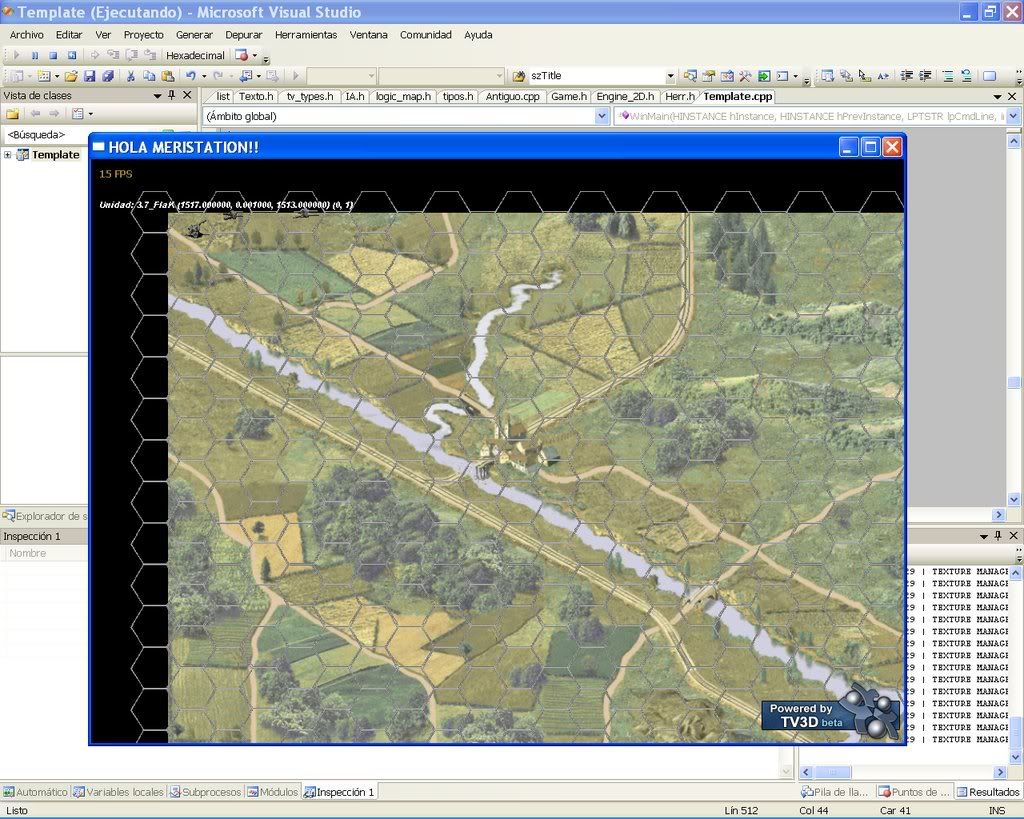Viewport: 1024px width, 819px height.
Task: Click the Save All icon
Action: click(x=108, y=76)
